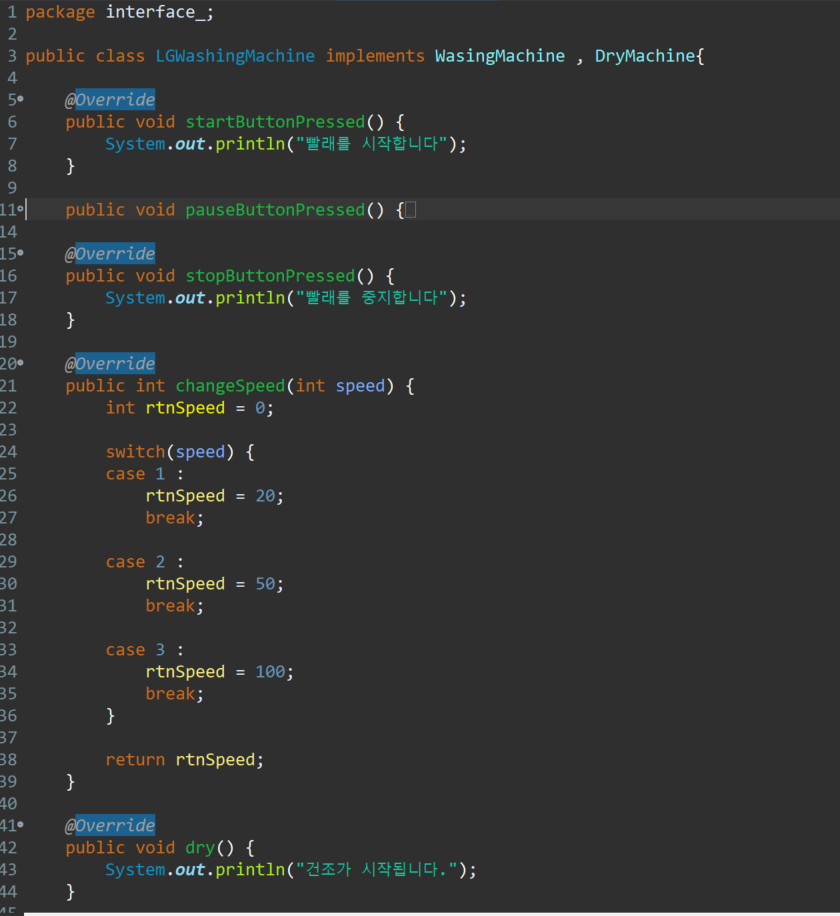This screenshot has width=840, height=916.
Task: Click 'case 2' on line 29
Action: (x=135, y=562)
